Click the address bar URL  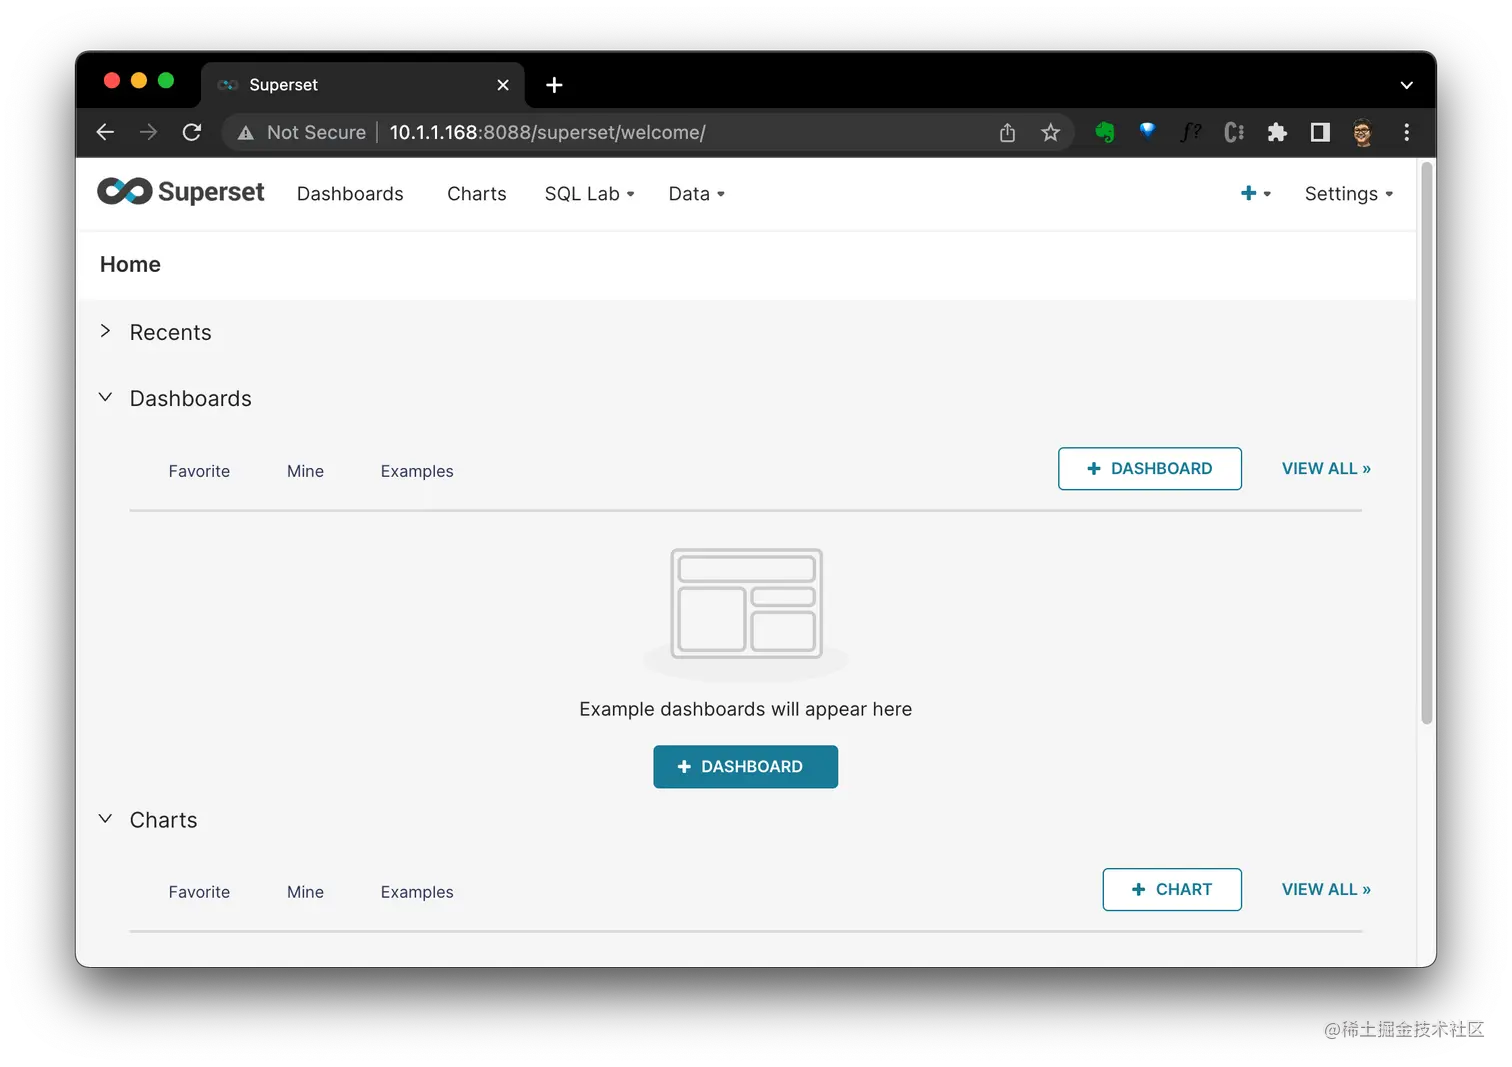548,132
